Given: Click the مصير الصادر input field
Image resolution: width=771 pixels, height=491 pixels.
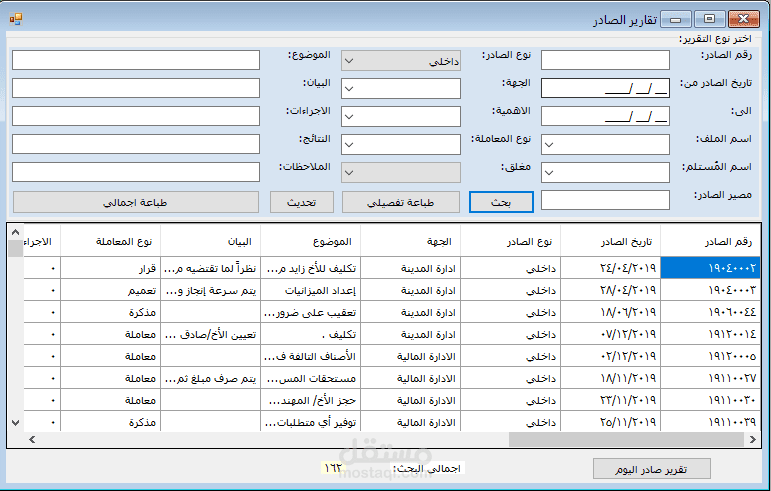Looking at the screenshot, I should point(605,200).
